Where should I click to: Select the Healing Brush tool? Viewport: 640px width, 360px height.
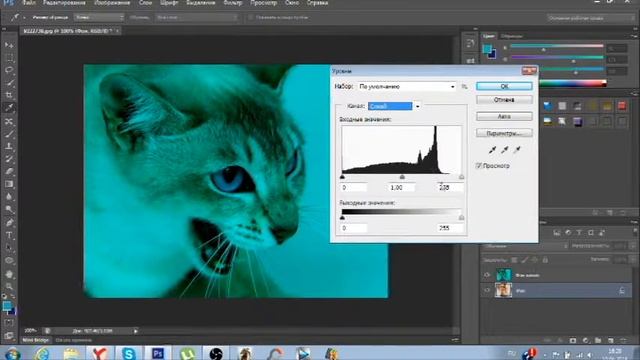pyautogui.click(x=9, y=122)
